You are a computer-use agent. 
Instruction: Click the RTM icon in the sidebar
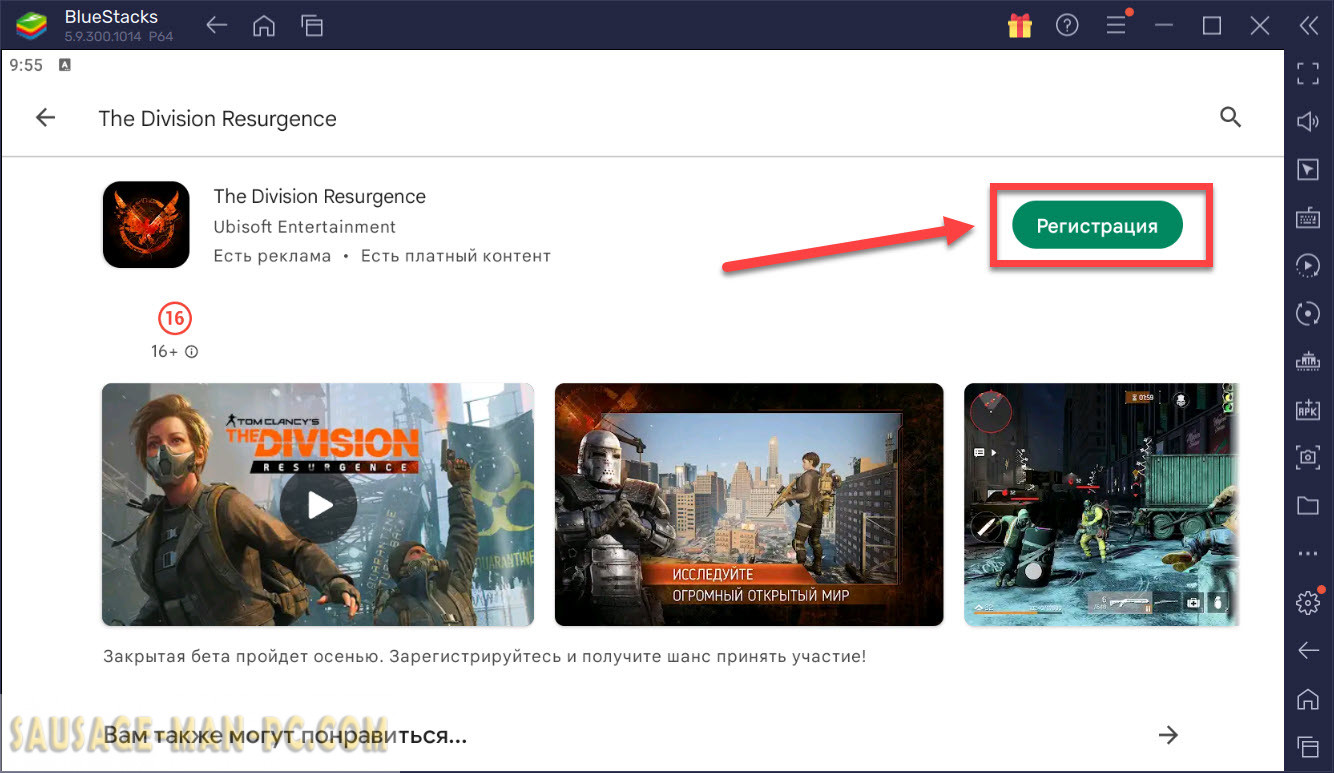[x=1308, y=361]
